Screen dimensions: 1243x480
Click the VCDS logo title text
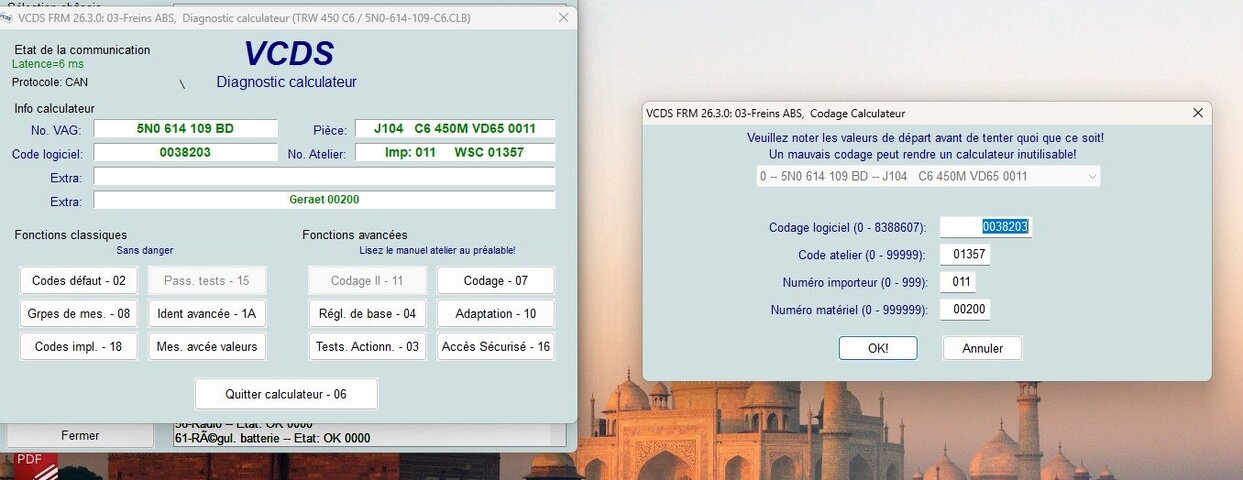point(289,54)
